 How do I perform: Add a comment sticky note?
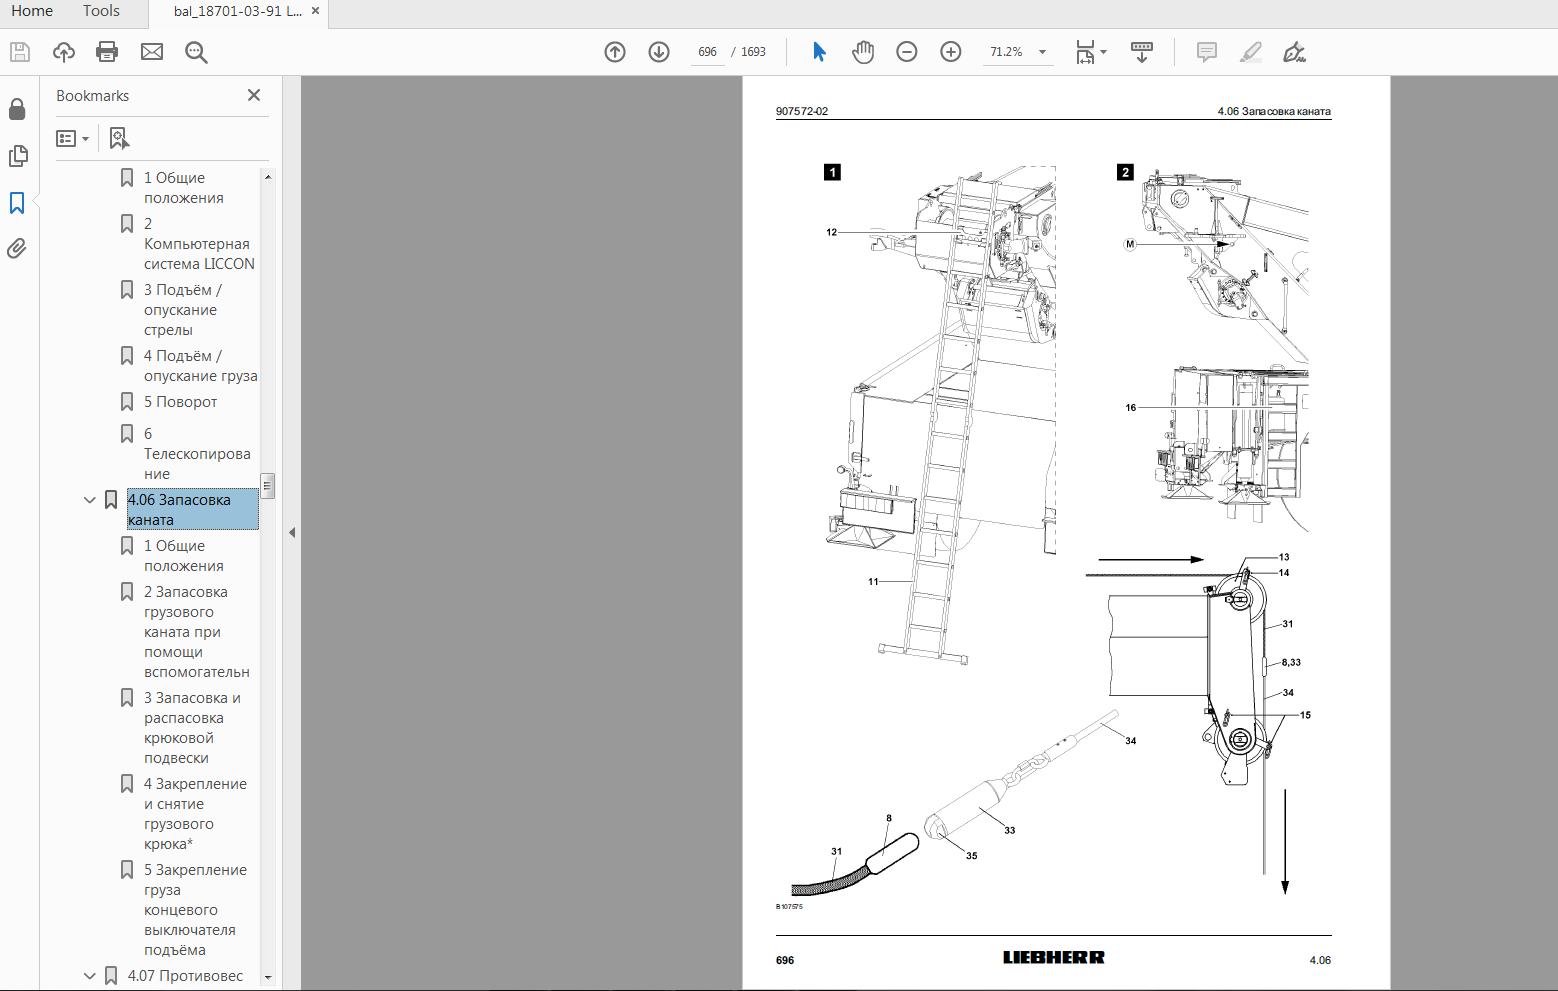pos(1207,52)
